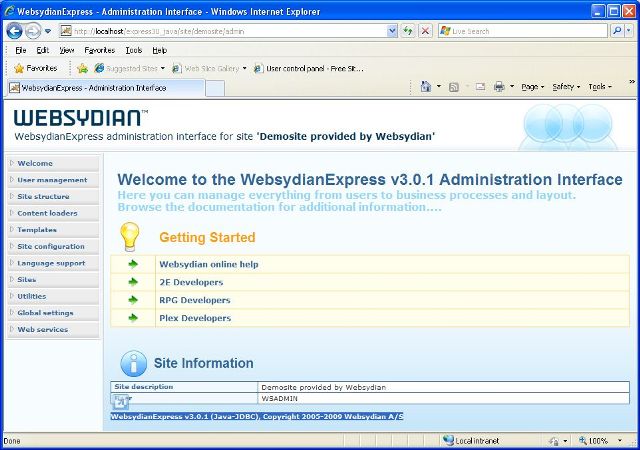Image resolution: width=640 pixels, height=450 pixels.
Task: Click the Add to Favorites Bar icon
Action: click(x=82, y=68)
